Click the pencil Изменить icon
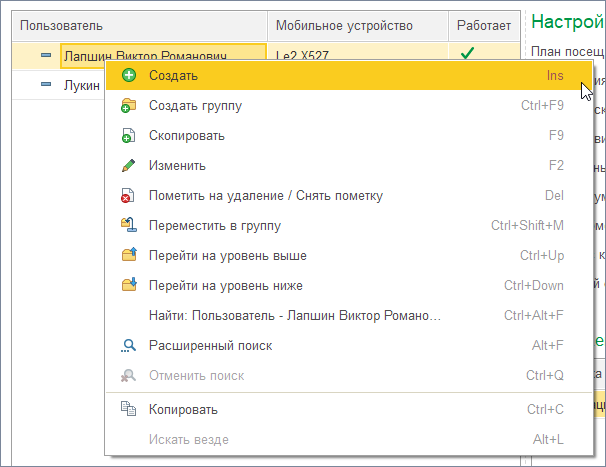Image resolution: width=606 pixels, height=467 pixels. 128,166
